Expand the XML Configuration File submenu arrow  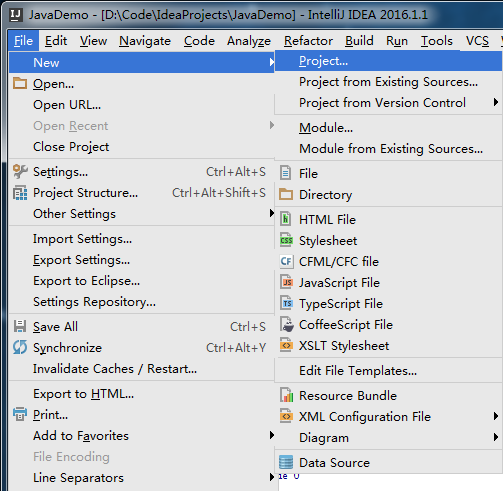[x=496, y=416]
